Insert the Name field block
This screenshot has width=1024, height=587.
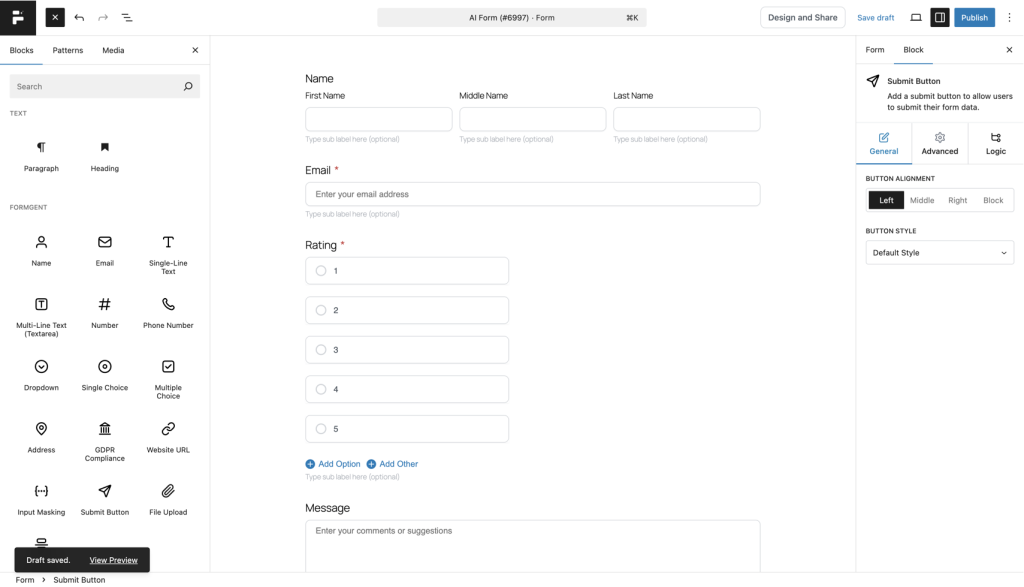click(x=41, y=251)
